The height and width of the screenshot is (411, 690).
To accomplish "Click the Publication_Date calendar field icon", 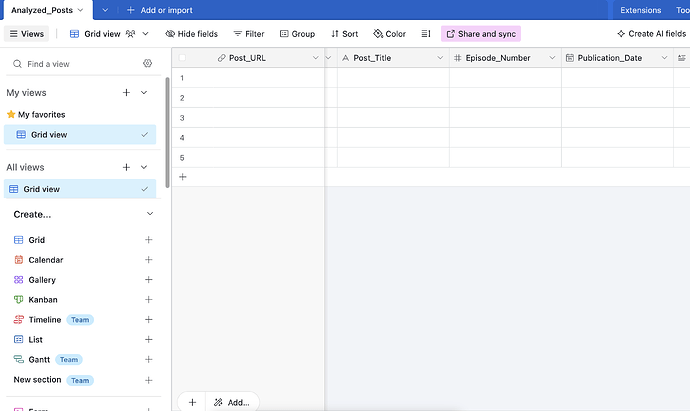I will pos(569,58).
